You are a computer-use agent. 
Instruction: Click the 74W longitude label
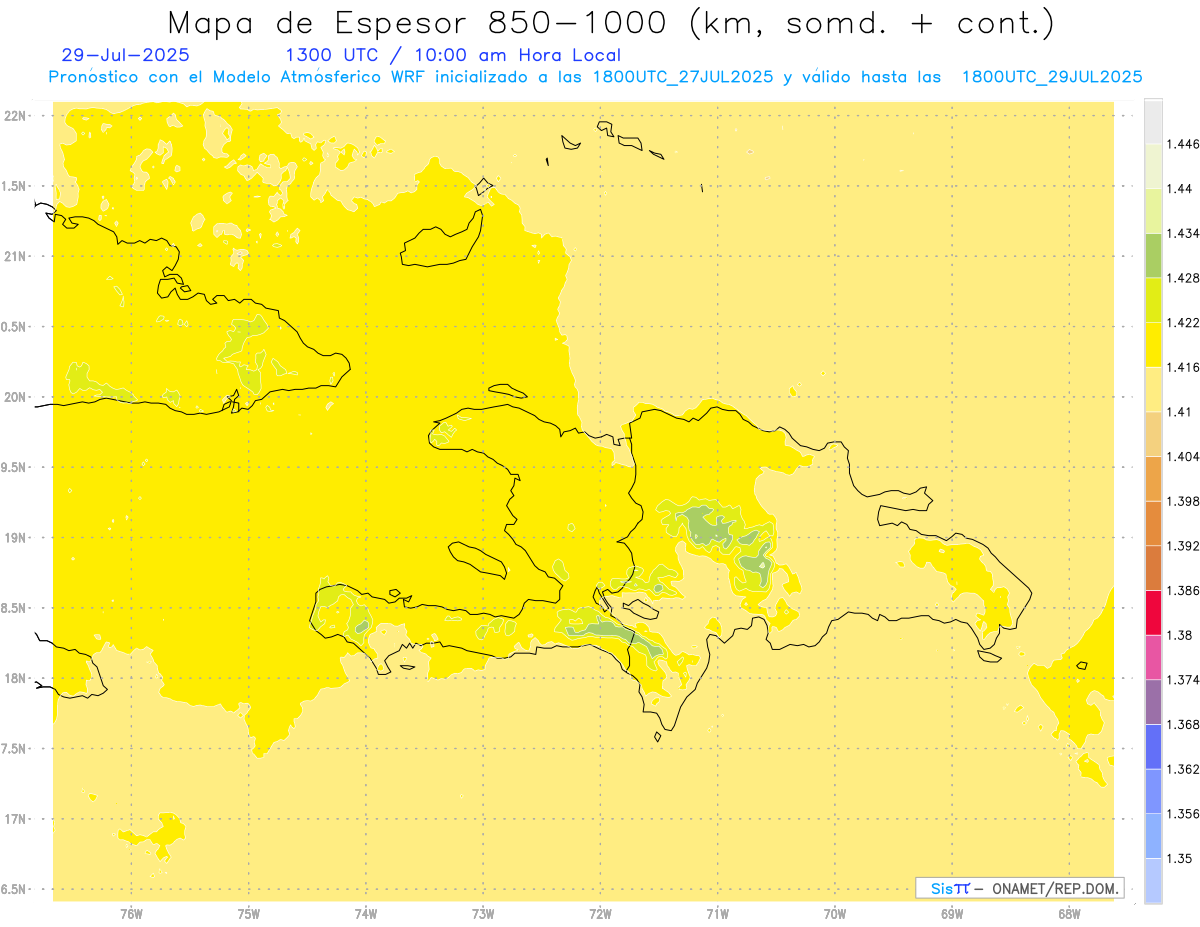click(366, 914)
